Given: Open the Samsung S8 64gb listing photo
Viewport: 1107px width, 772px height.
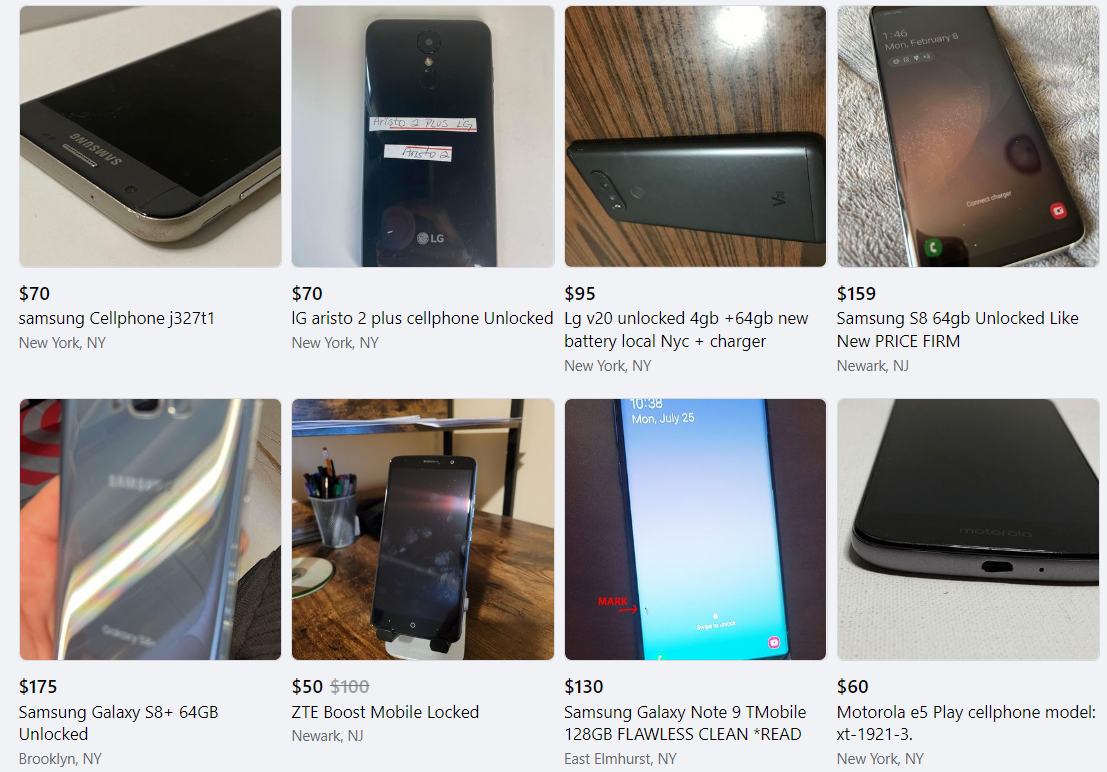Looking at the screenshot, I should [x=968, y=136].
